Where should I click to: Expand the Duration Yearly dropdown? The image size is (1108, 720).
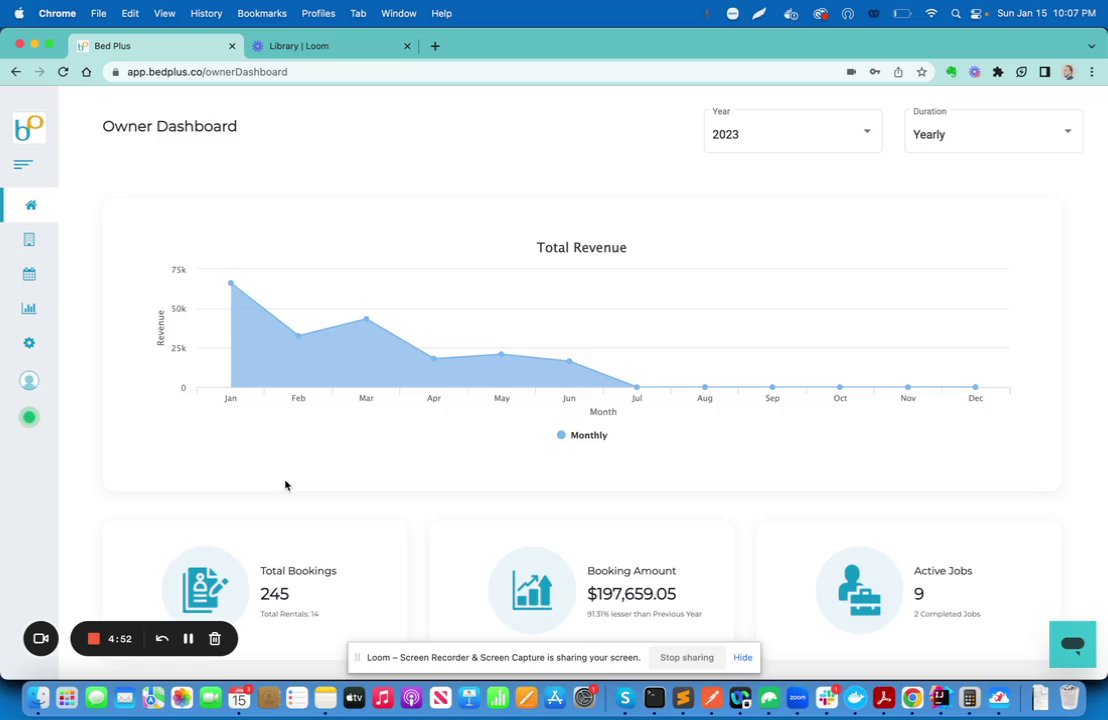(x=993, y=131)
